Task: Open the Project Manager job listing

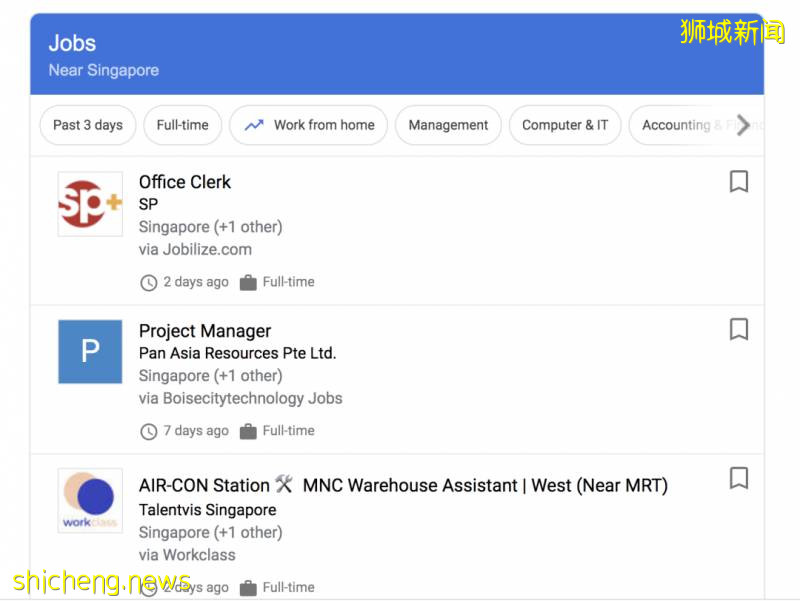Action: point(205,331)
